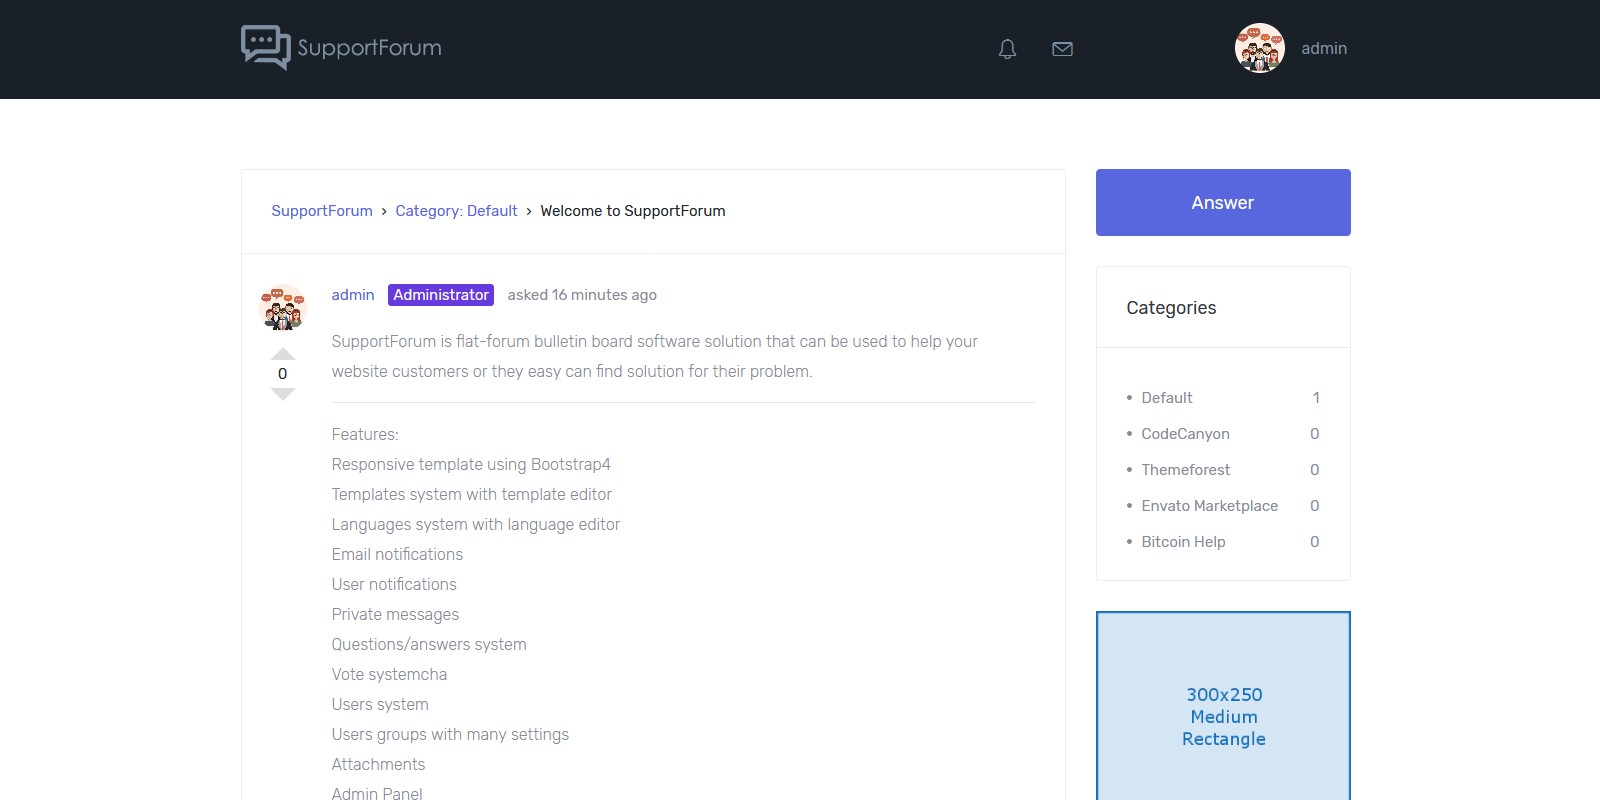
Task: Open the admin username menu in header
Action: coord(1324,48)
